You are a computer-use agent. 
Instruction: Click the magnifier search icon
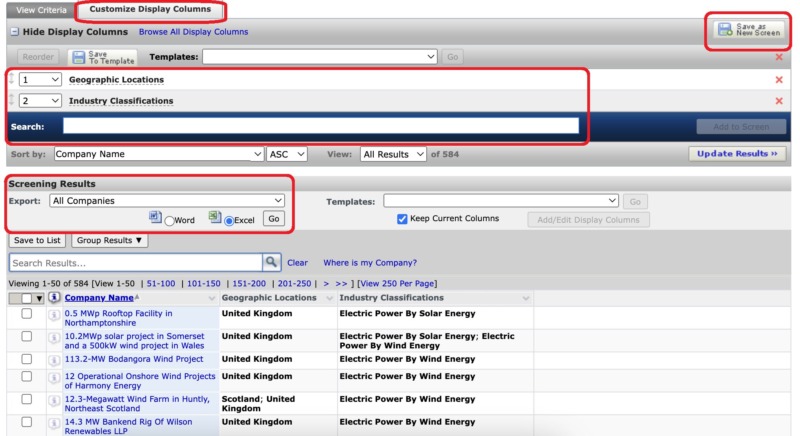pos(271,262)
